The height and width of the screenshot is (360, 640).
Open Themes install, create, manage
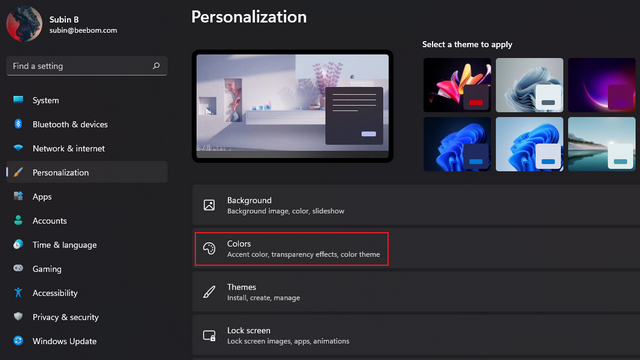416,292
